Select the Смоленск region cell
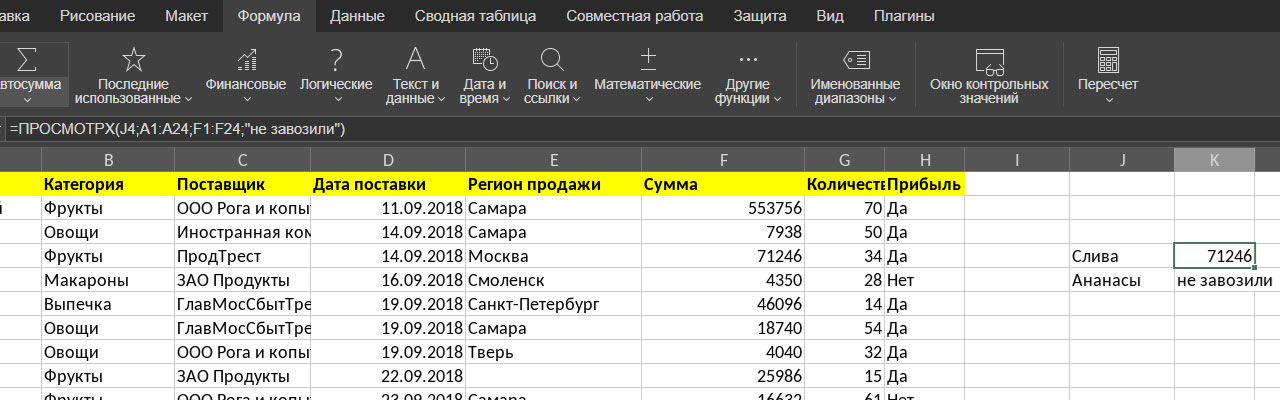The width and height of the screenshot is (1280, 400). (x=553, y=280)
